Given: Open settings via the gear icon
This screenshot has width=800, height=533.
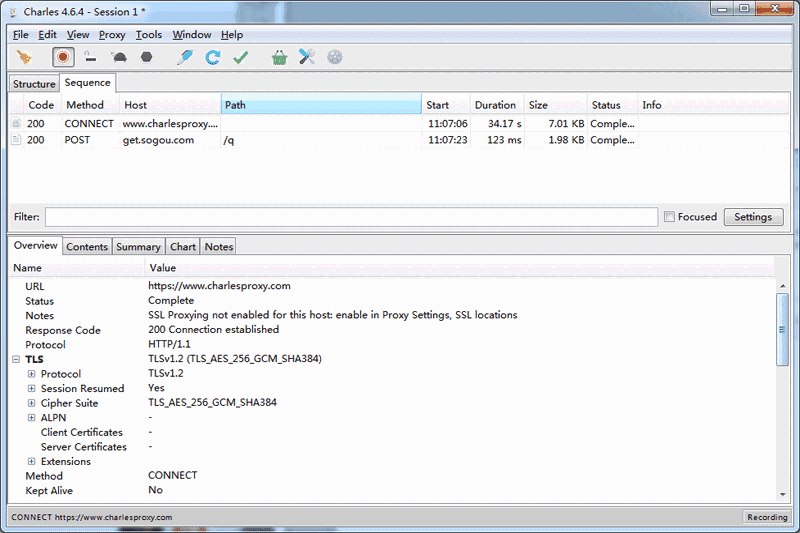Looking at the screenshot, I should pyautogui.click(x=334, y=58).
